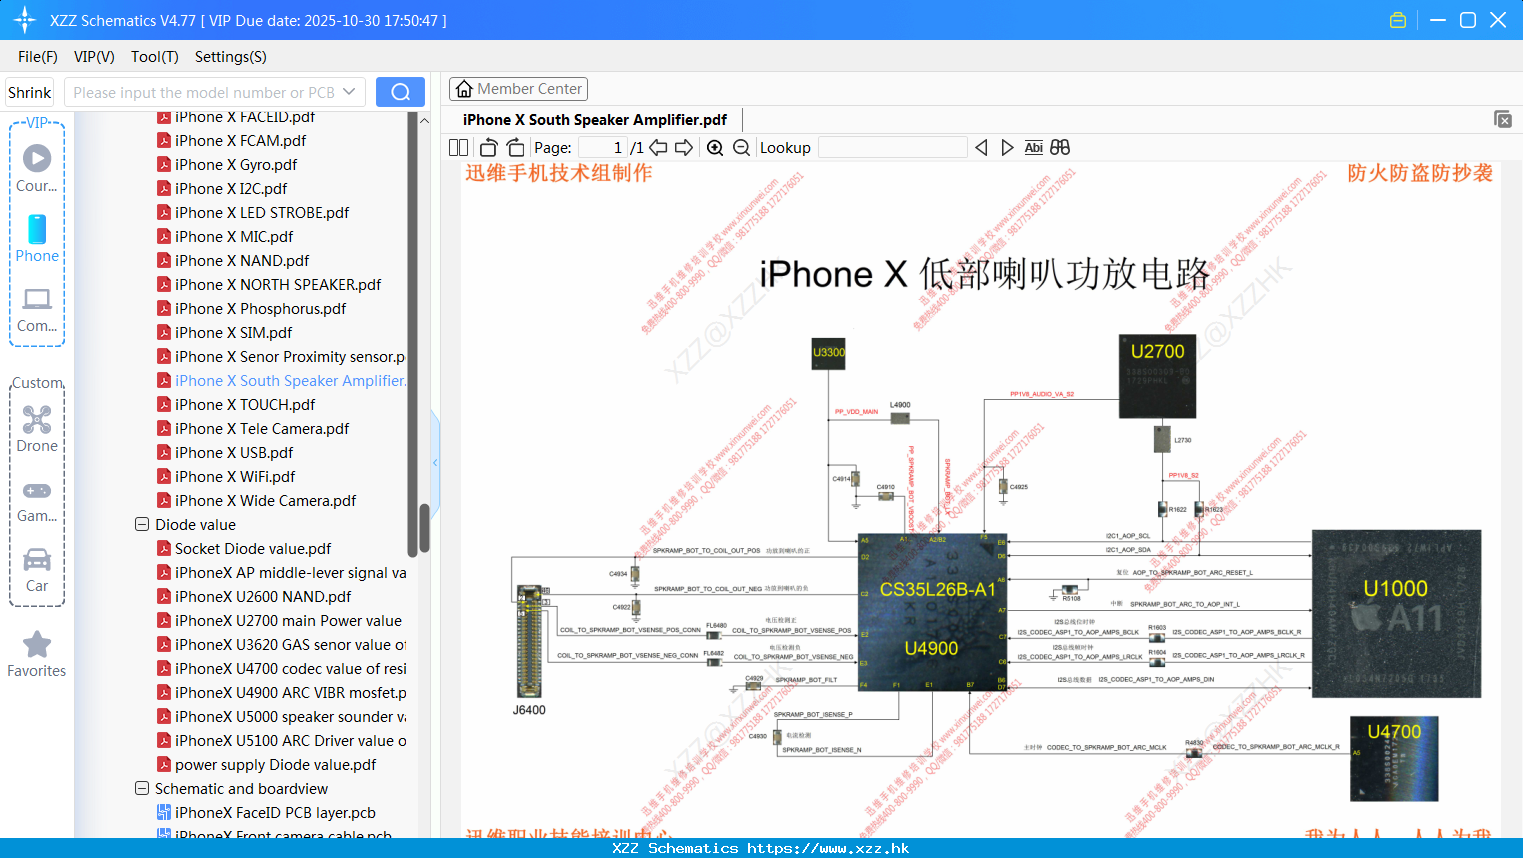Click the yellow VIP badge icon in title bar
Image resolution: width=1523 pixels, height=858 pixels.
tap(1398, 20)
